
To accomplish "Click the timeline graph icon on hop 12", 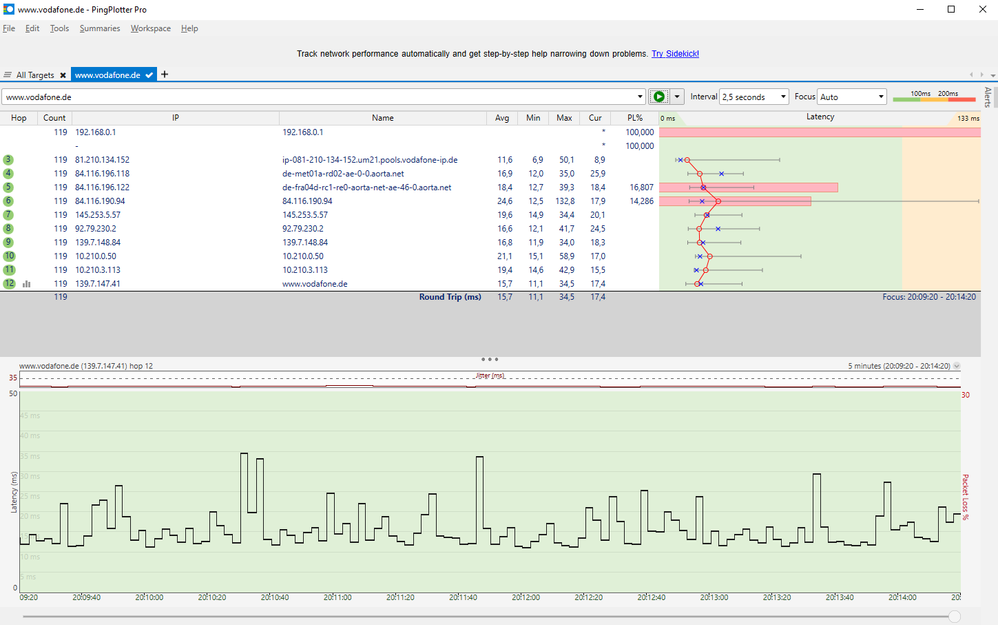I will click(x=27, y=284).
